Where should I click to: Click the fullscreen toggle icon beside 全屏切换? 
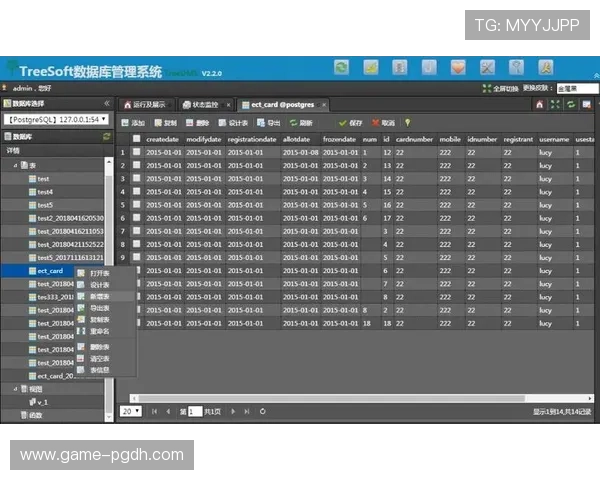pyautogui.click(x=487, y=89)
